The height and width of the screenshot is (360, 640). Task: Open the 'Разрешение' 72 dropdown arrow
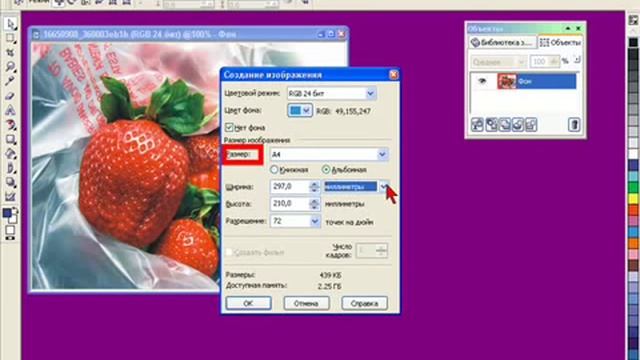[x=315, y=221]
